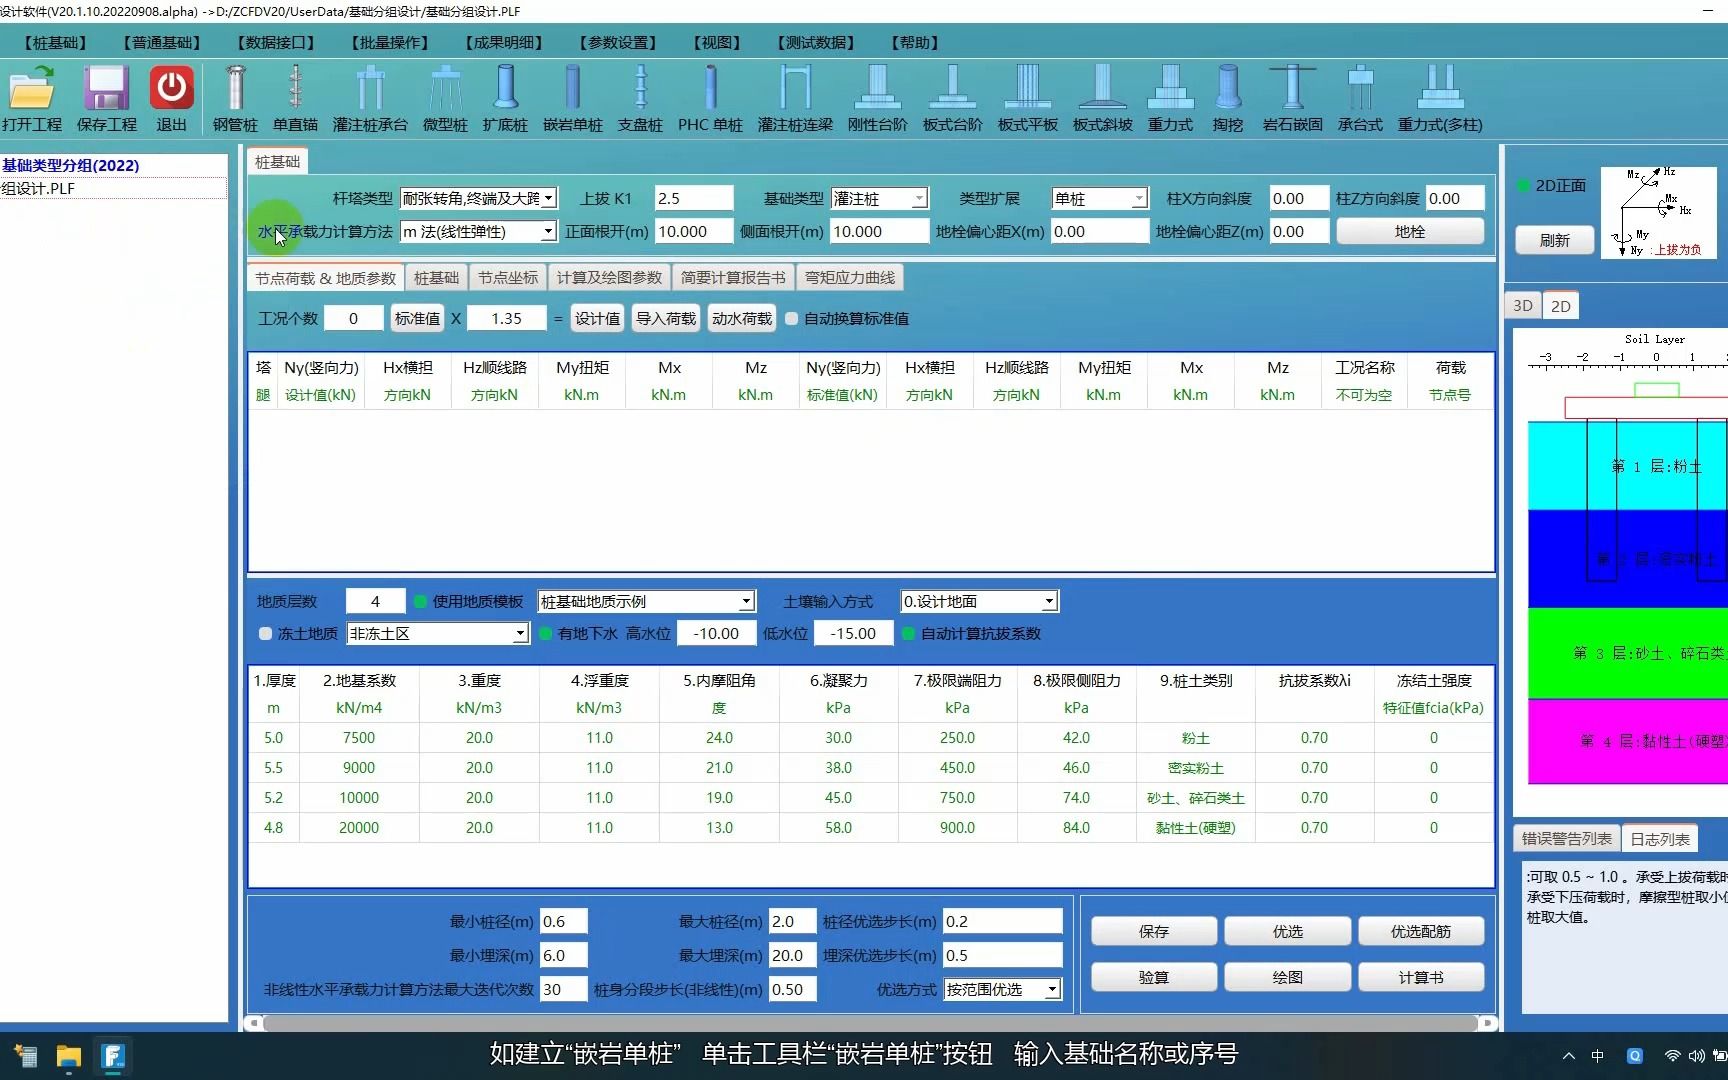This screenshot has height=1080, width=1728.
Task: Click the 计算书 button
Action: click(1420, 977)
